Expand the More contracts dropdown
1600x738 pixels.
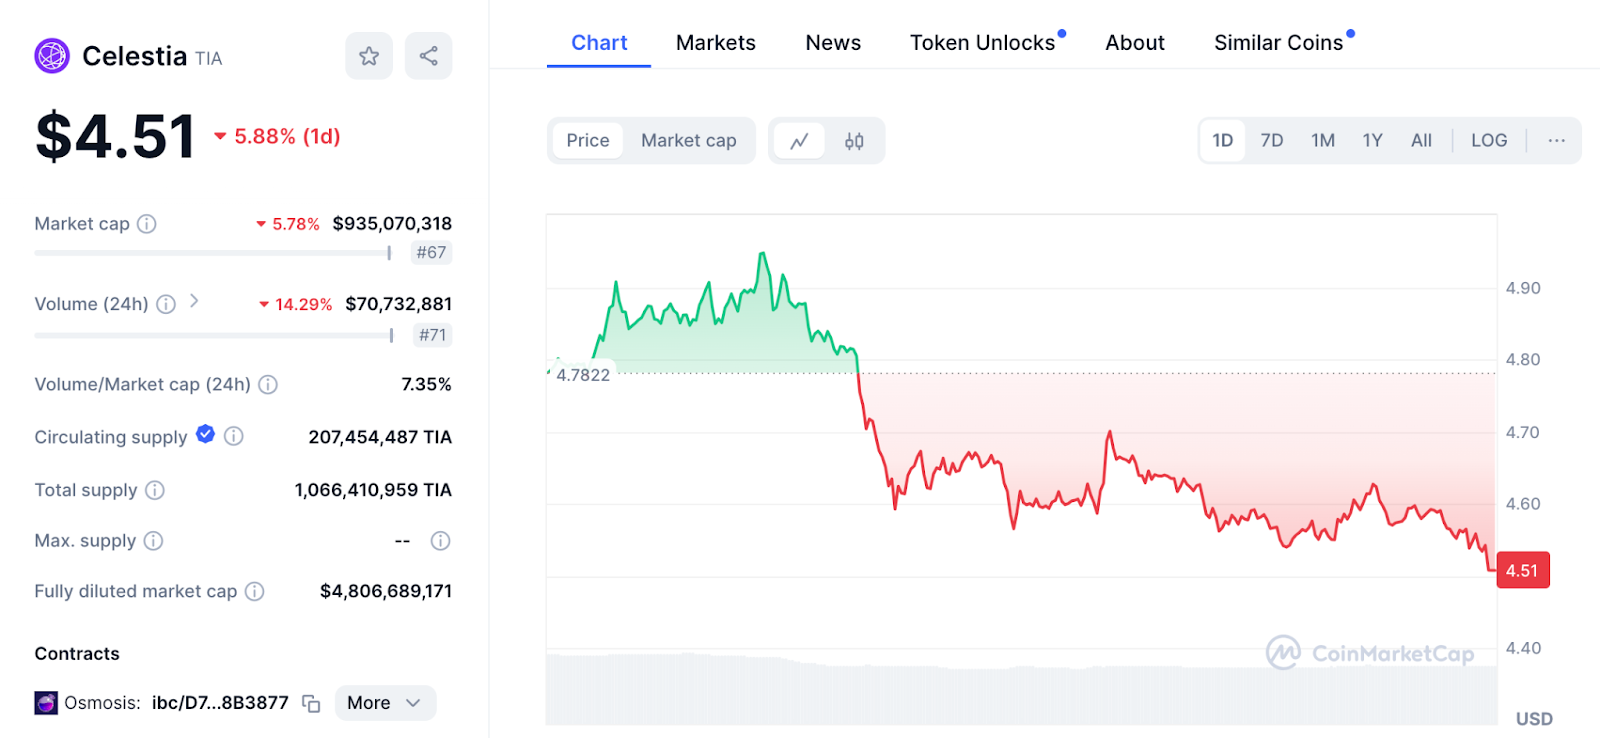pos(385,703)
